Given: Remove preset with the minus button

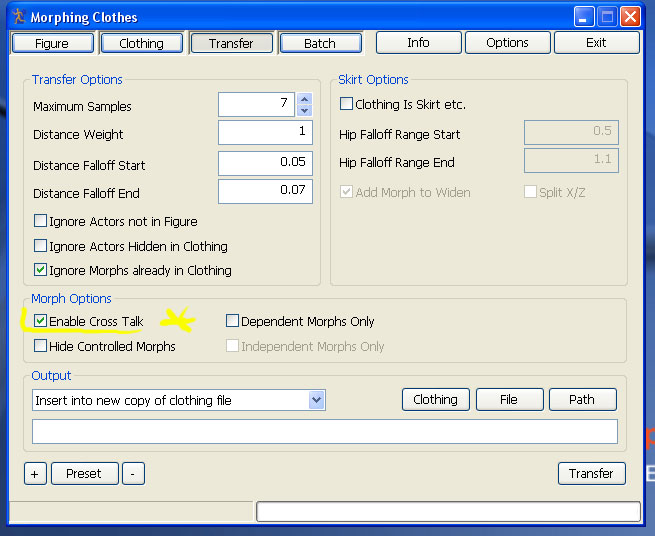Looking at the screenshot, I should coord(133,474).
